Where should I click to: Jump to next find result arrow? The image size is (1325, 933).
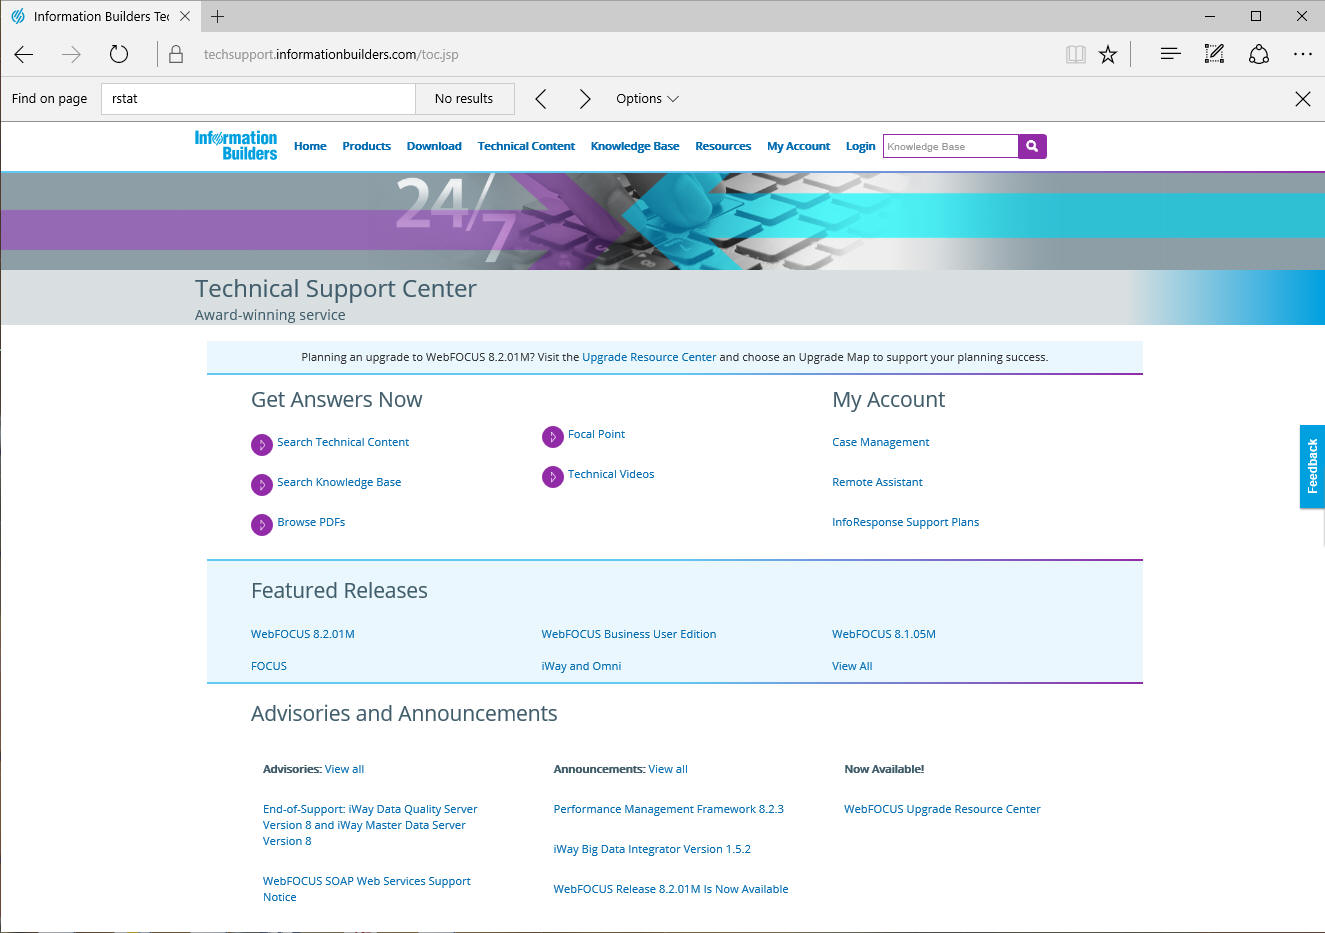click(x=585, y=99)
